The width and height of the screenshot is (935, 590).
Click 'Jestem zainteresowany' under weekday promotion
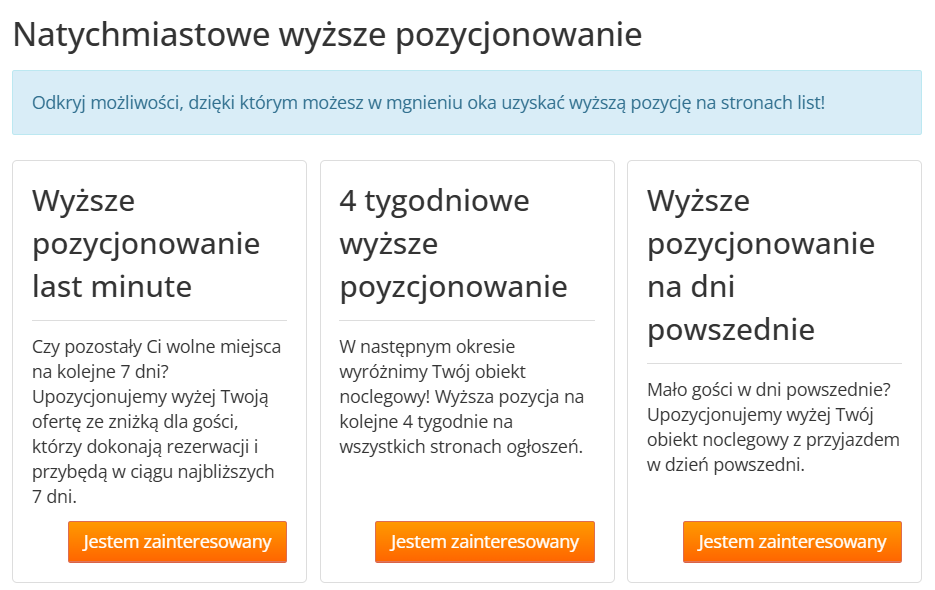[x=792, y=542]
